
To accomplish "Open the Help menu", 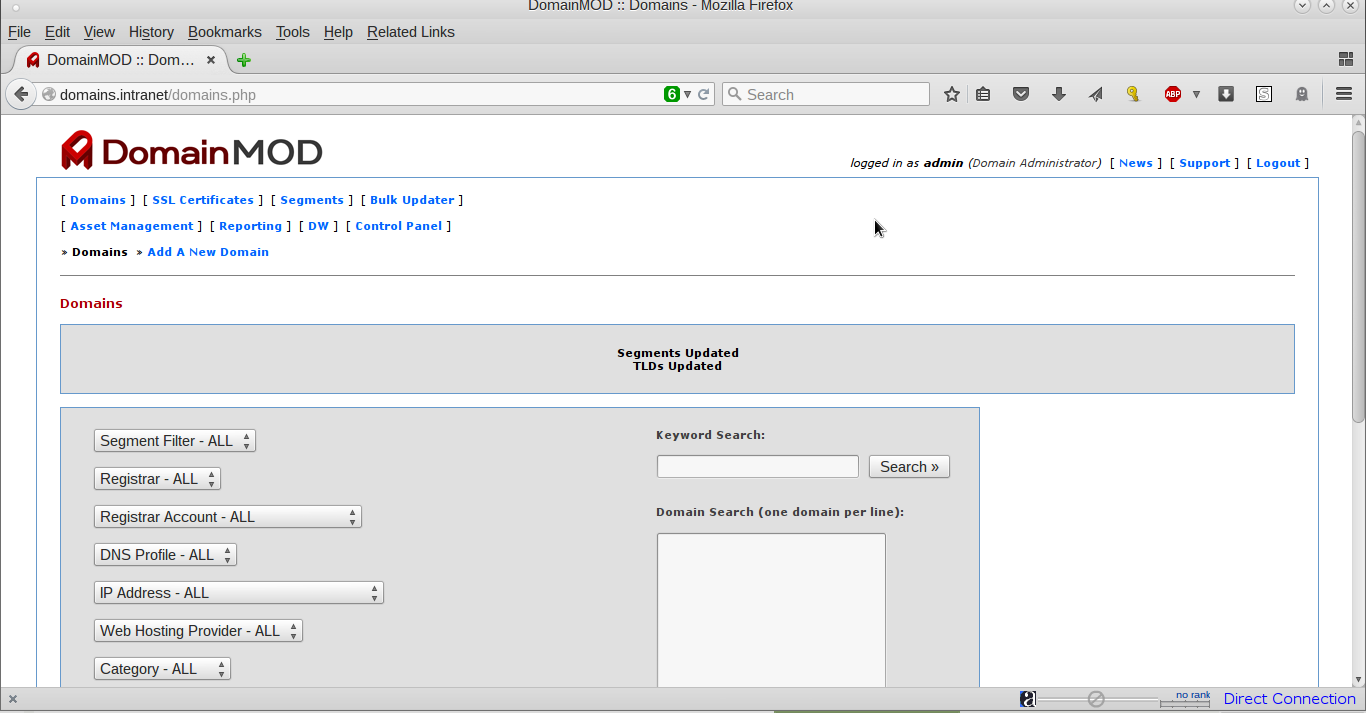I will 338,32.
